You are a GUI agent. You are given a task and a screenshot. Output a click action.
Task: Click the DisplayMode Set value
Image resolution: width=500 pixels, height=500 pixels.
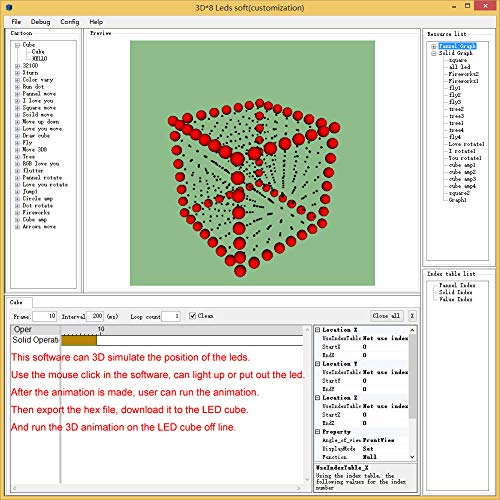[368, 449]
